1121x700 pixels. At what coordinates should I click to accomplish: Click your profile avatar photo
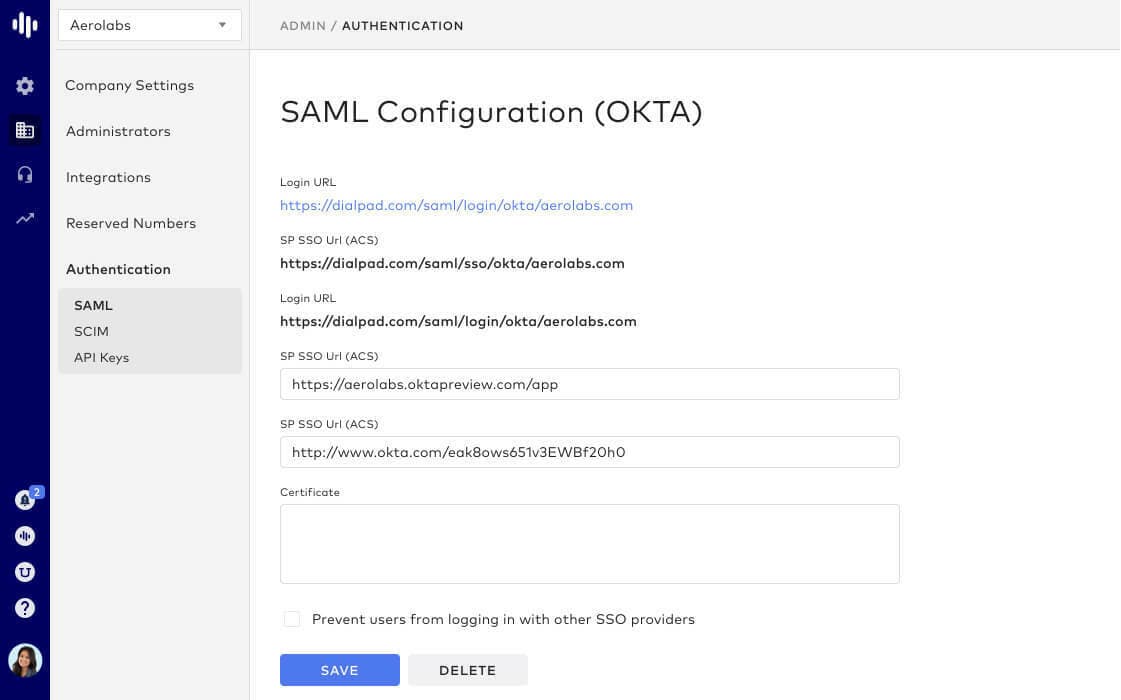25,660
